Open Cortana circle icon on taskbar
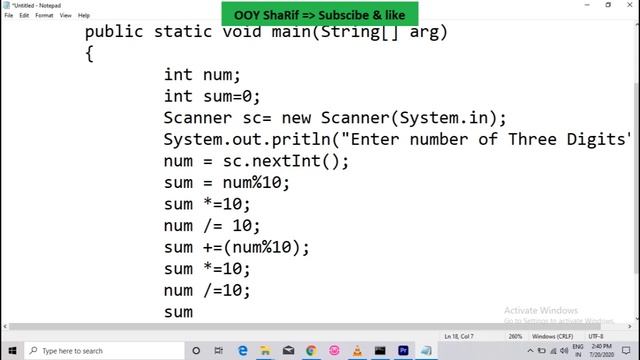 [196, 351]
